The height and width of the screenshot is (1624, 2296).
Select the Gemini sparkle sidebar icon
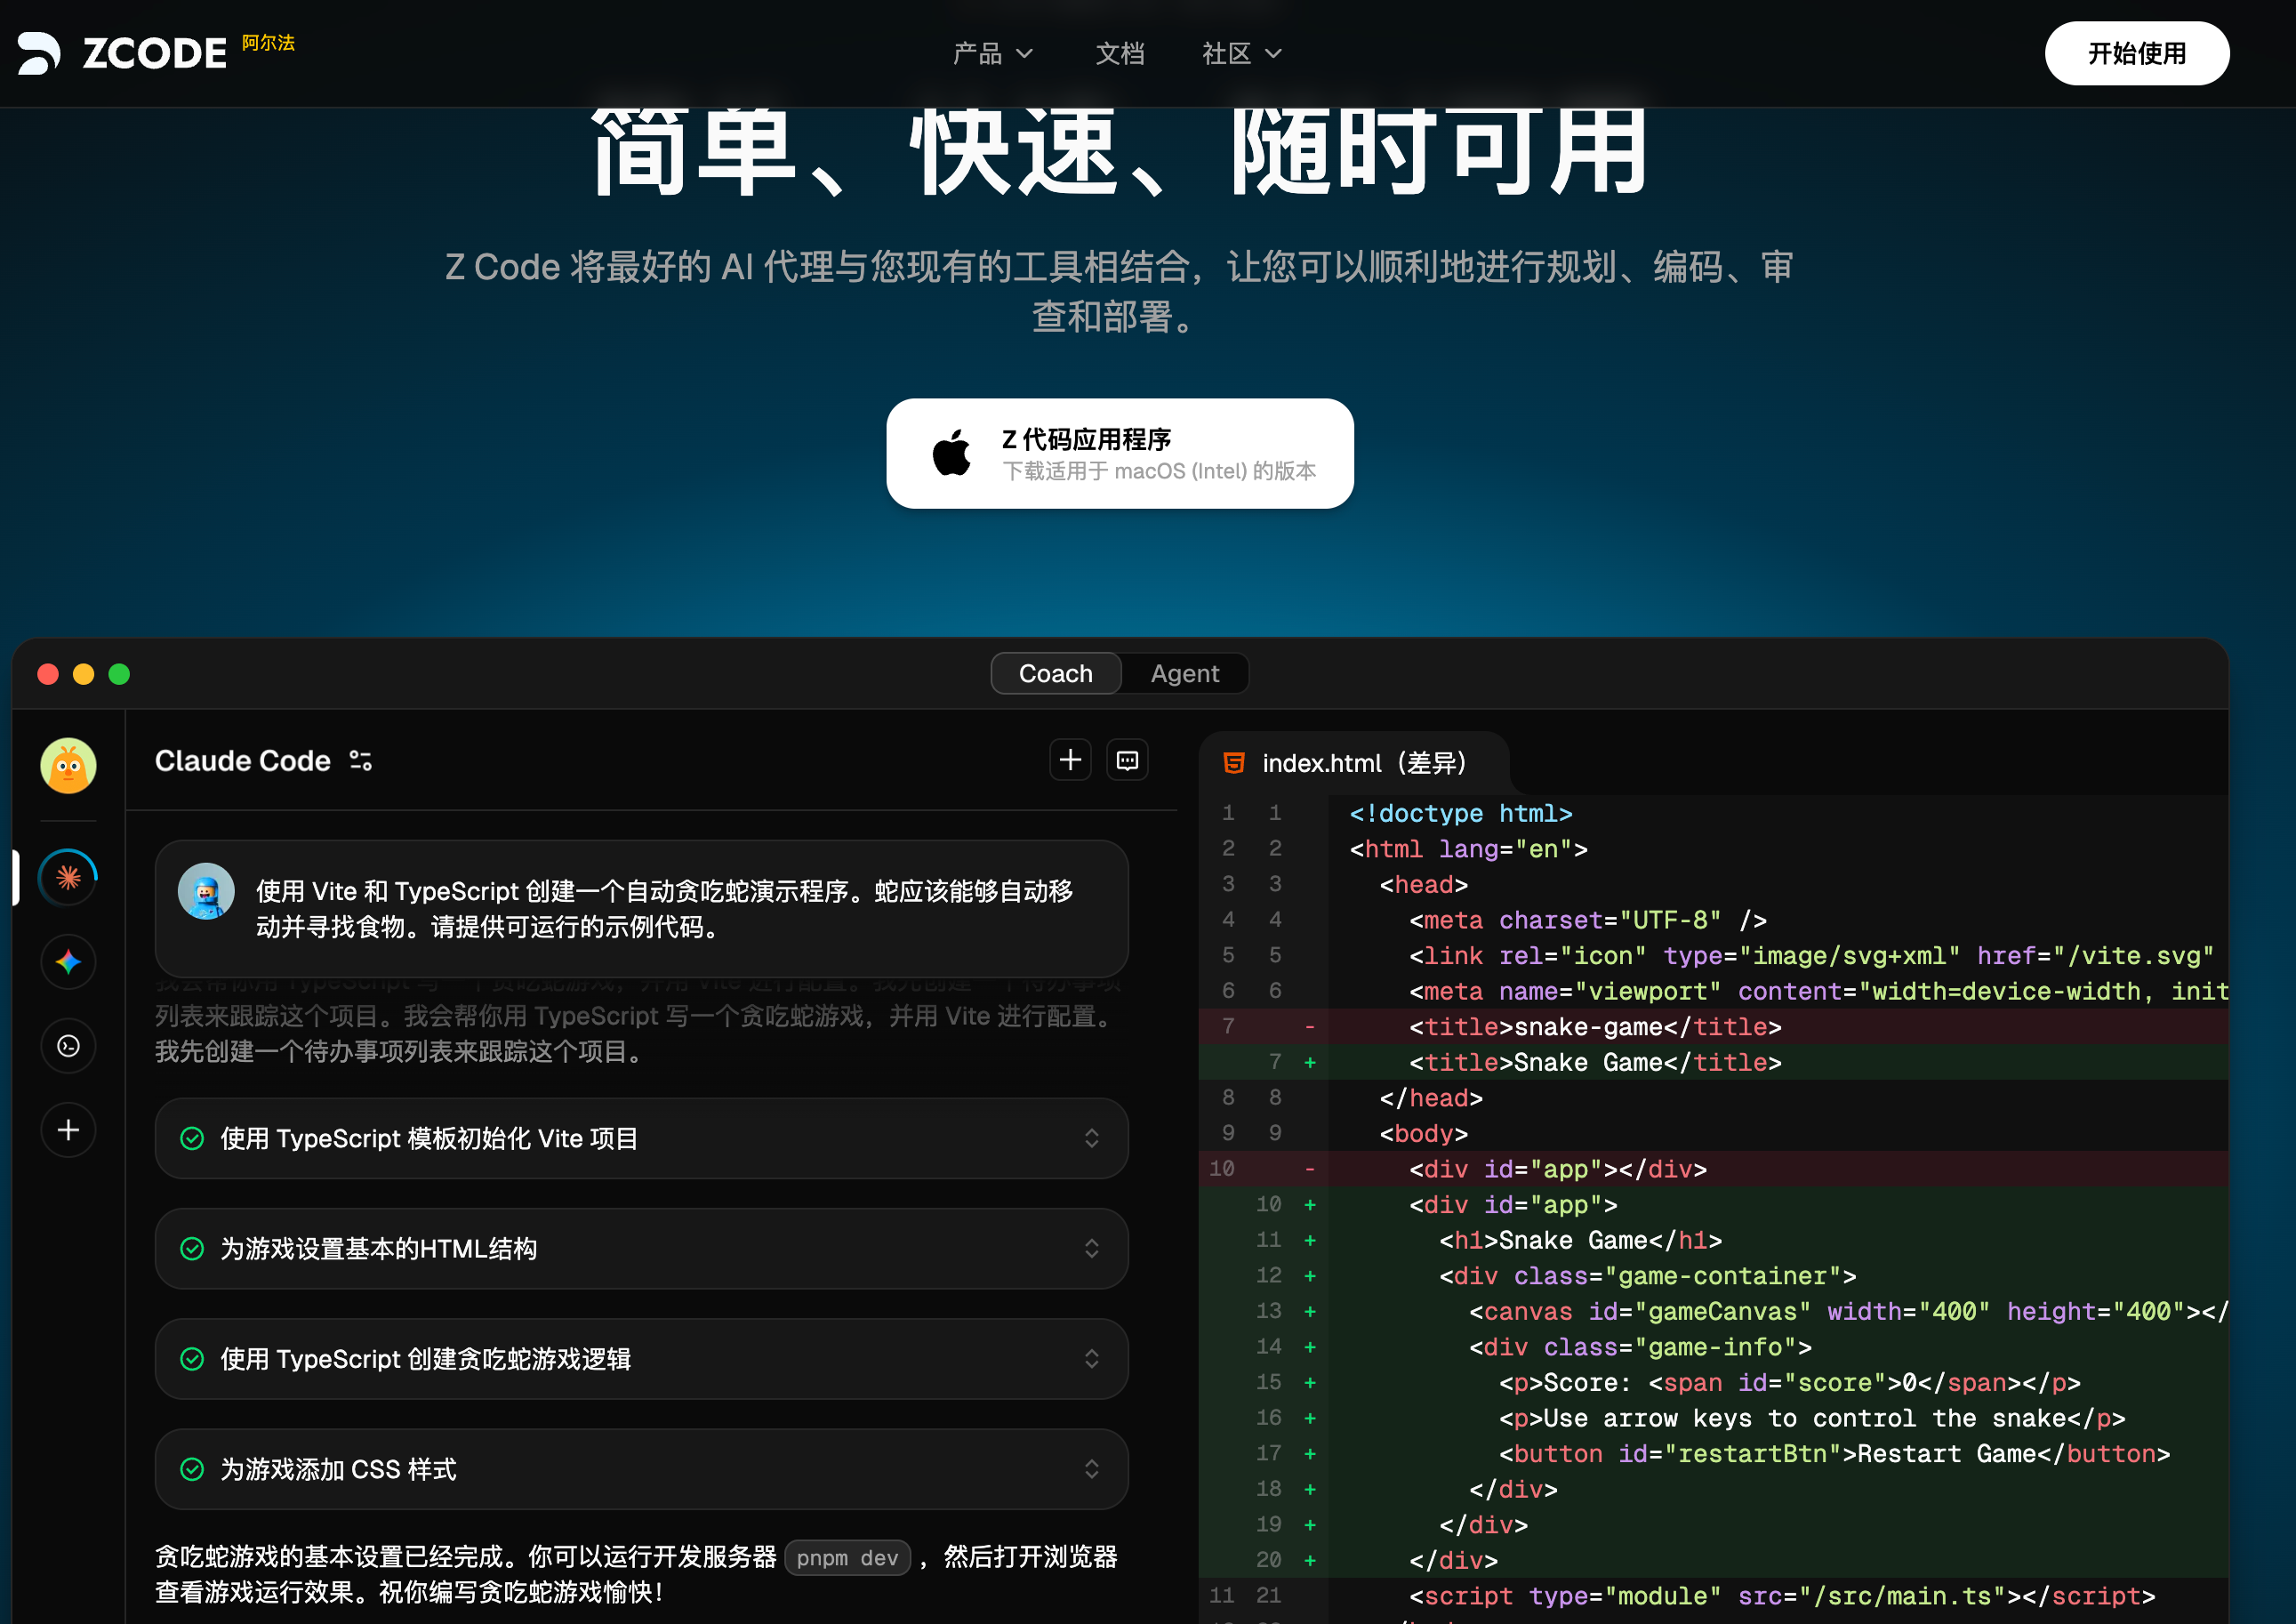click(x=68, y=962)
